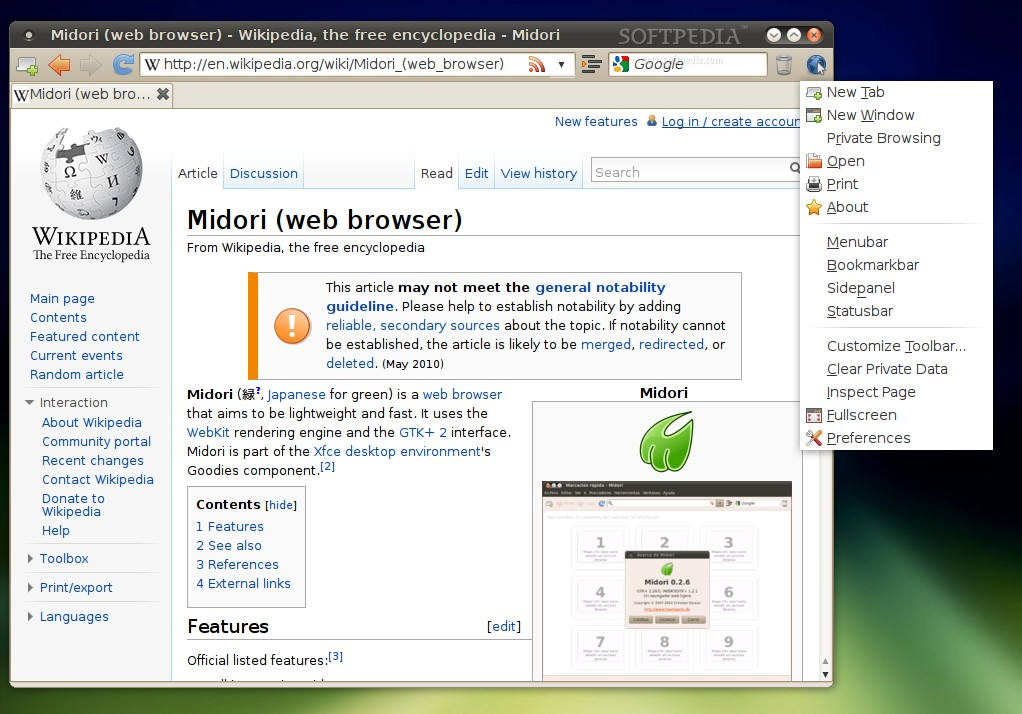This screenshot has height=714, width=1022.
Task: Toggle the Bookmarkbar option
Action: click(896, 265)
